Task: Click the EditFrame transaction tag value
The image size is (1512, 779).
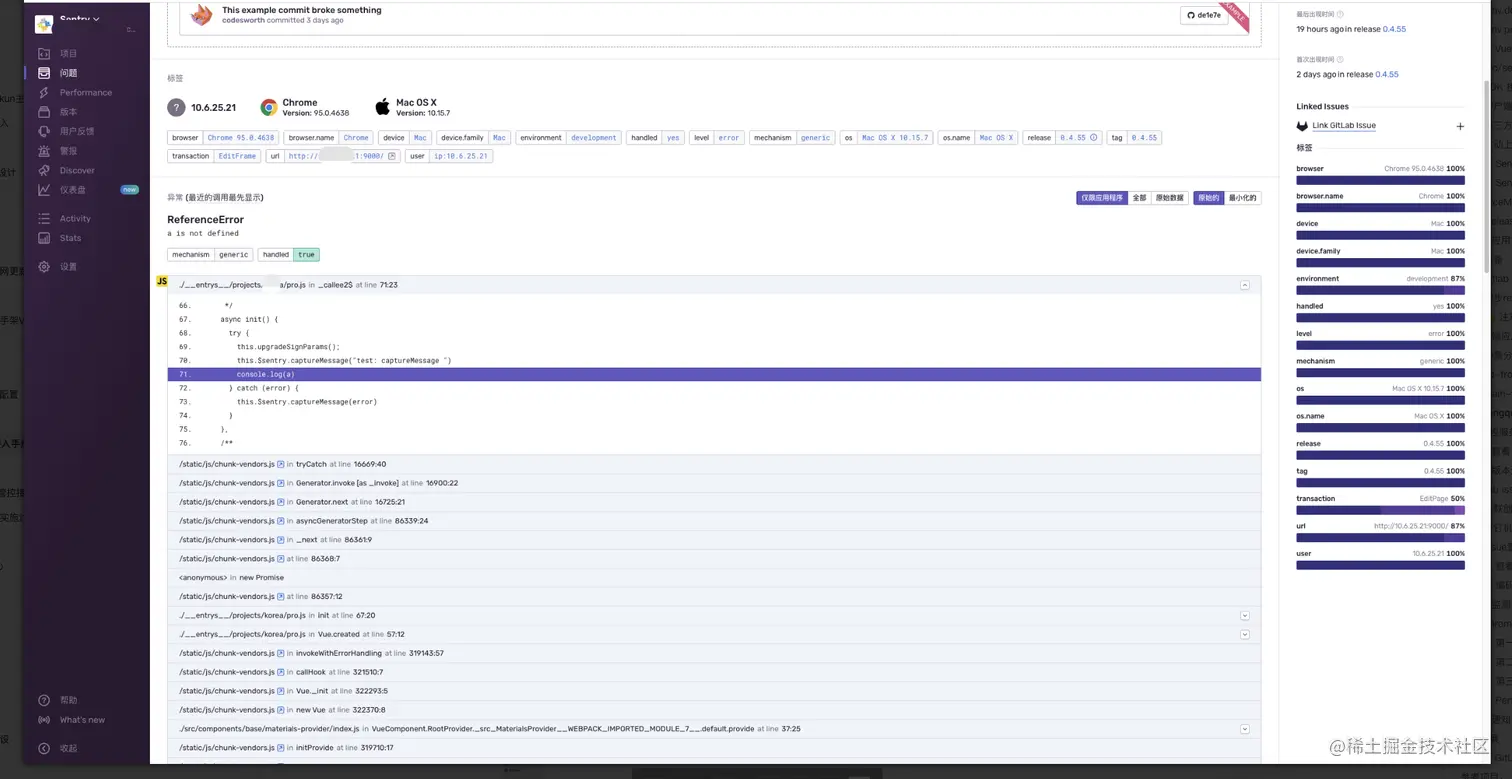Action: pos(237,156)
